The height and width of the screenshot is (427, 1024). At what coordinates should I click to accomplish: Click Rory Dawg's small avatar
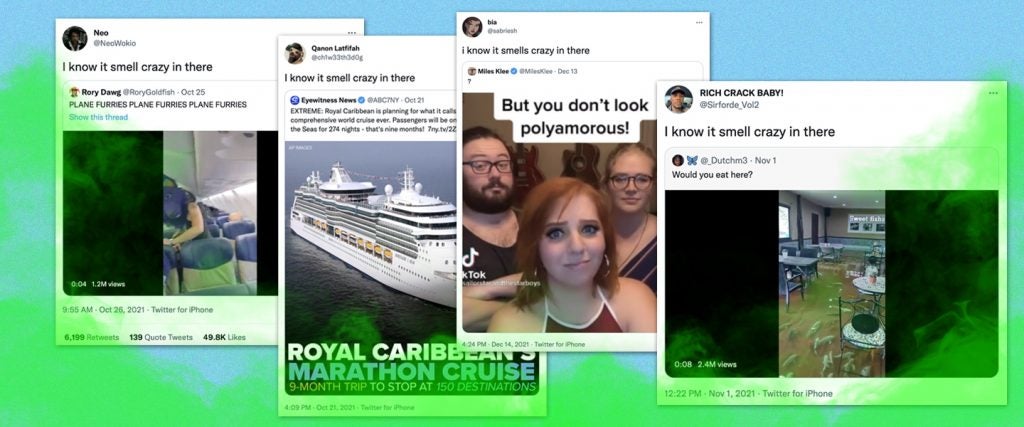[74, 92]
